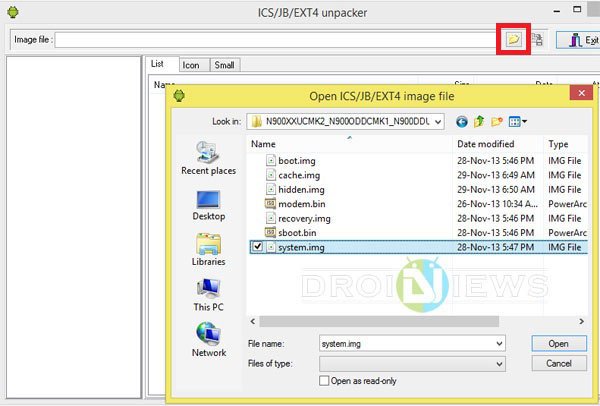Click the Image file path input field
This screenshot has height=406, width=600.
pos(275,40)
